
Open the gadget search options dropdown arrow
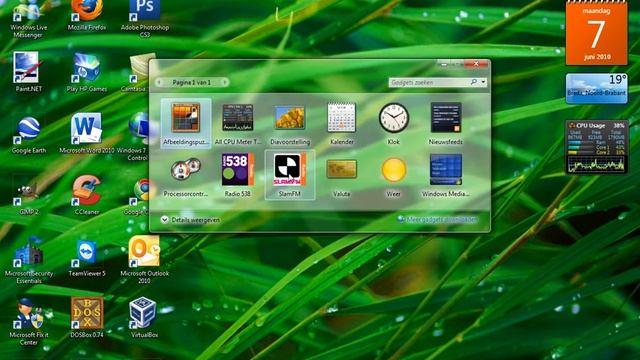[483, 82]
